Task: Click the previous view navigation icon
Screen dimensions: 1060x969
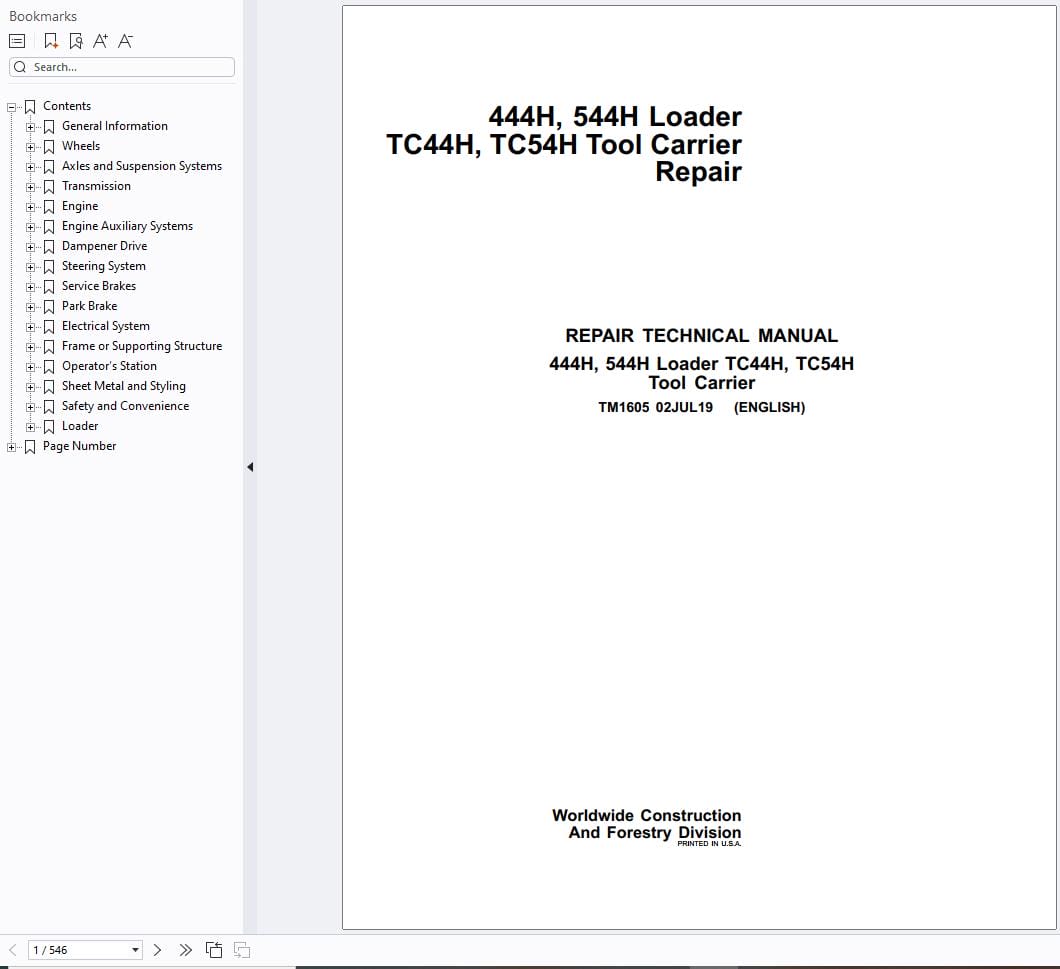Action: click(x=214, y=950)
